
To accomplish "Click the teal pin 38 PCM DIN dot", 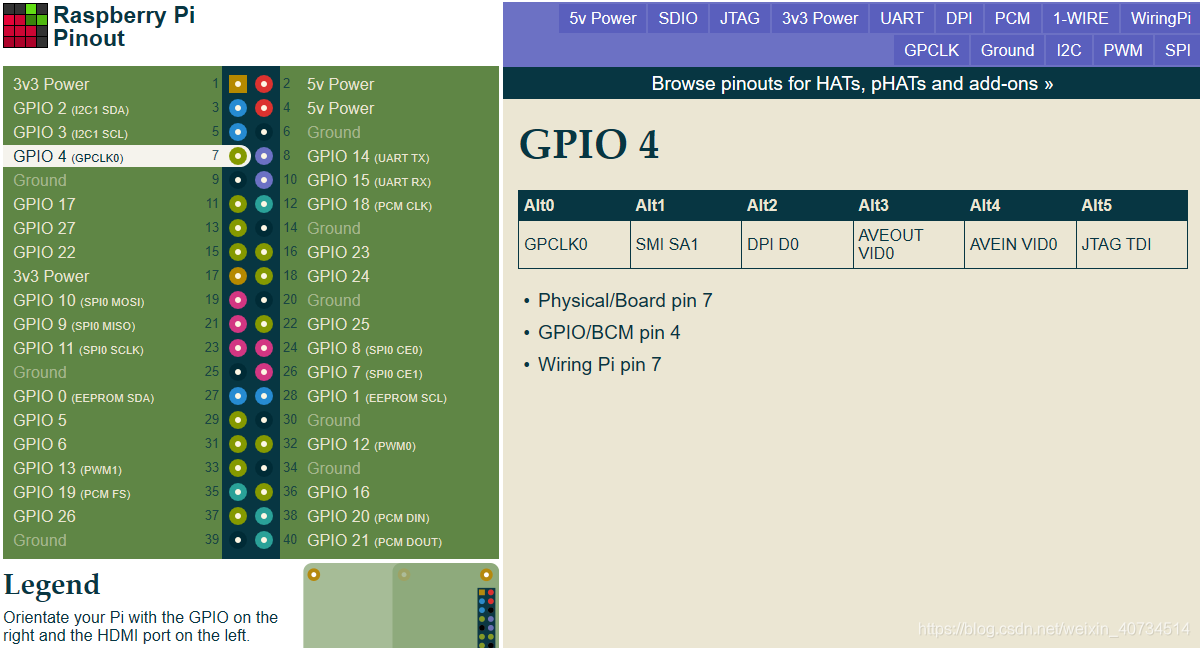I will coord(264,516).
